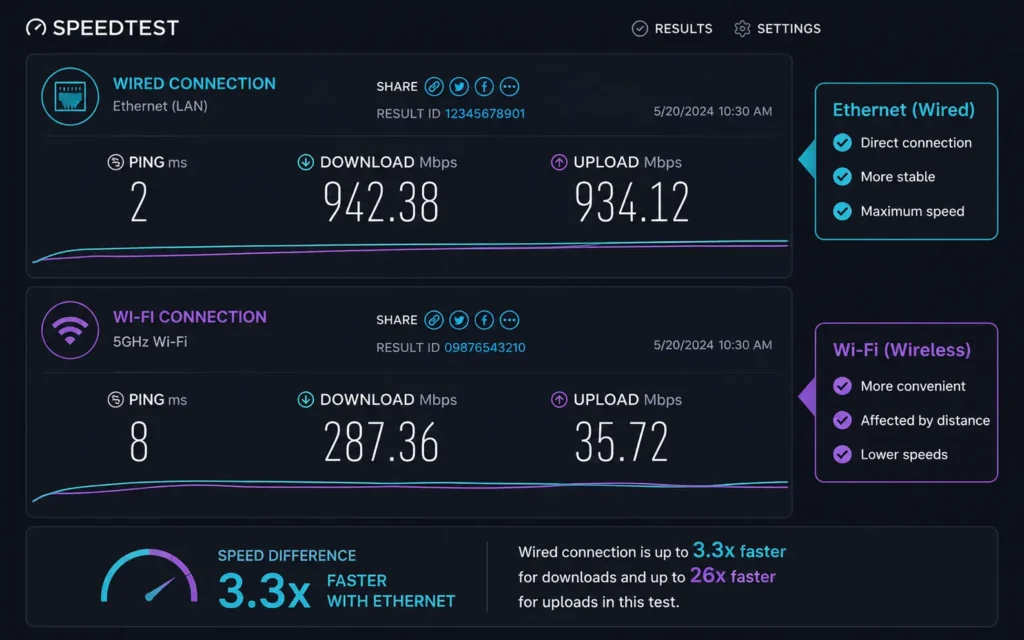Click the Settings gear icon
Screen dimensions: 1024x640
(x=742, y=29)
